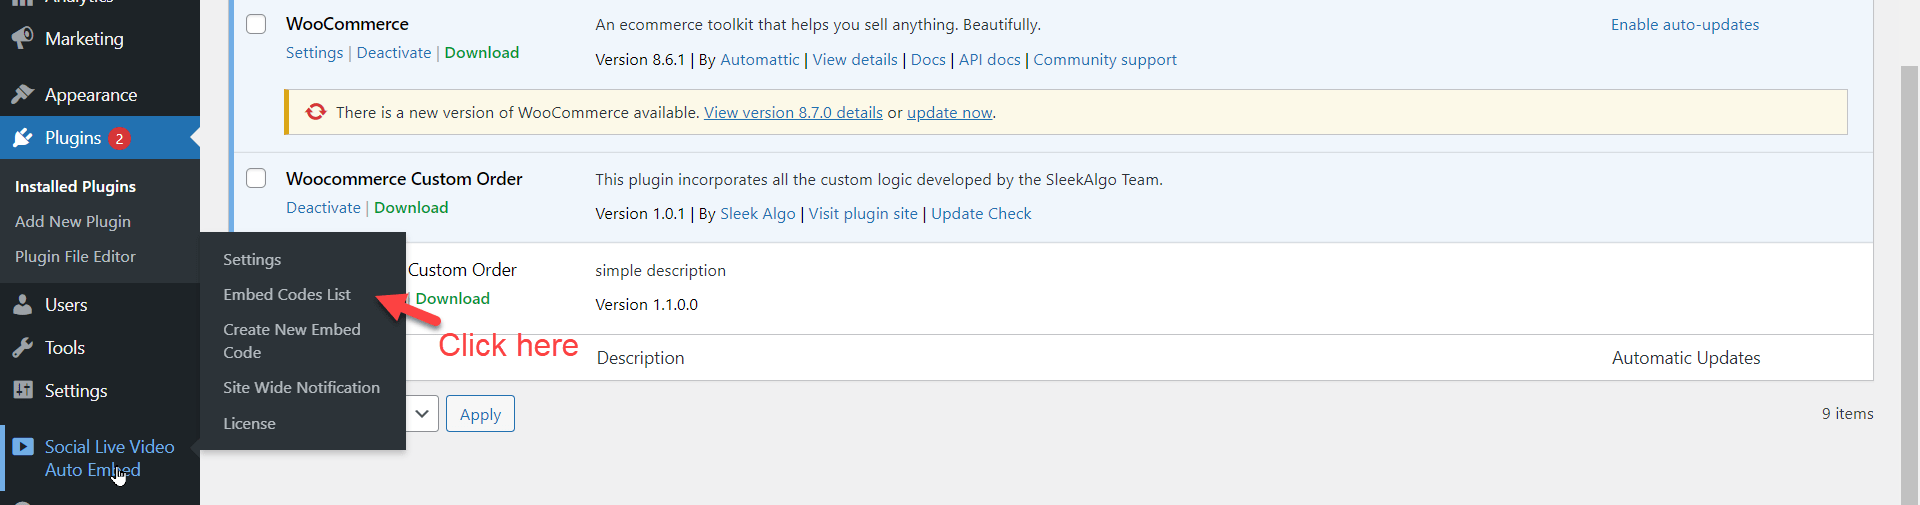Open the bulk actions dropdown arrow
The width and height of the screenshot is (1920, 505).
pyautogui.click(x=422, y=414)
